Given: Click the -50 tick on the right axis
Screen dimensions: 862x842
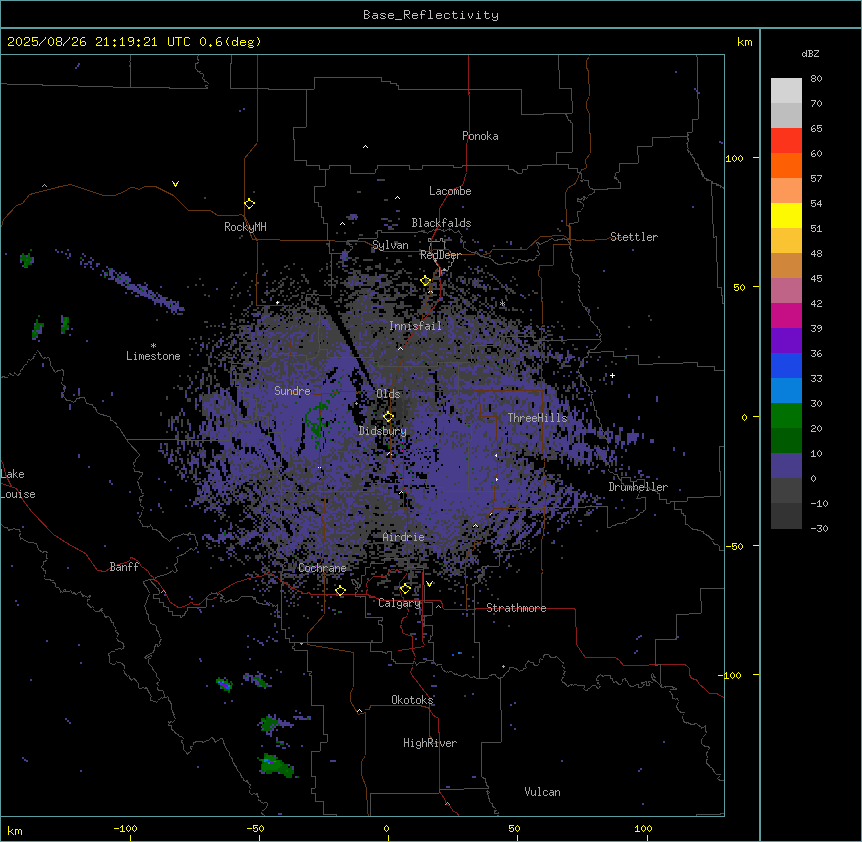Looking at the screenshot, I should 734,546.
